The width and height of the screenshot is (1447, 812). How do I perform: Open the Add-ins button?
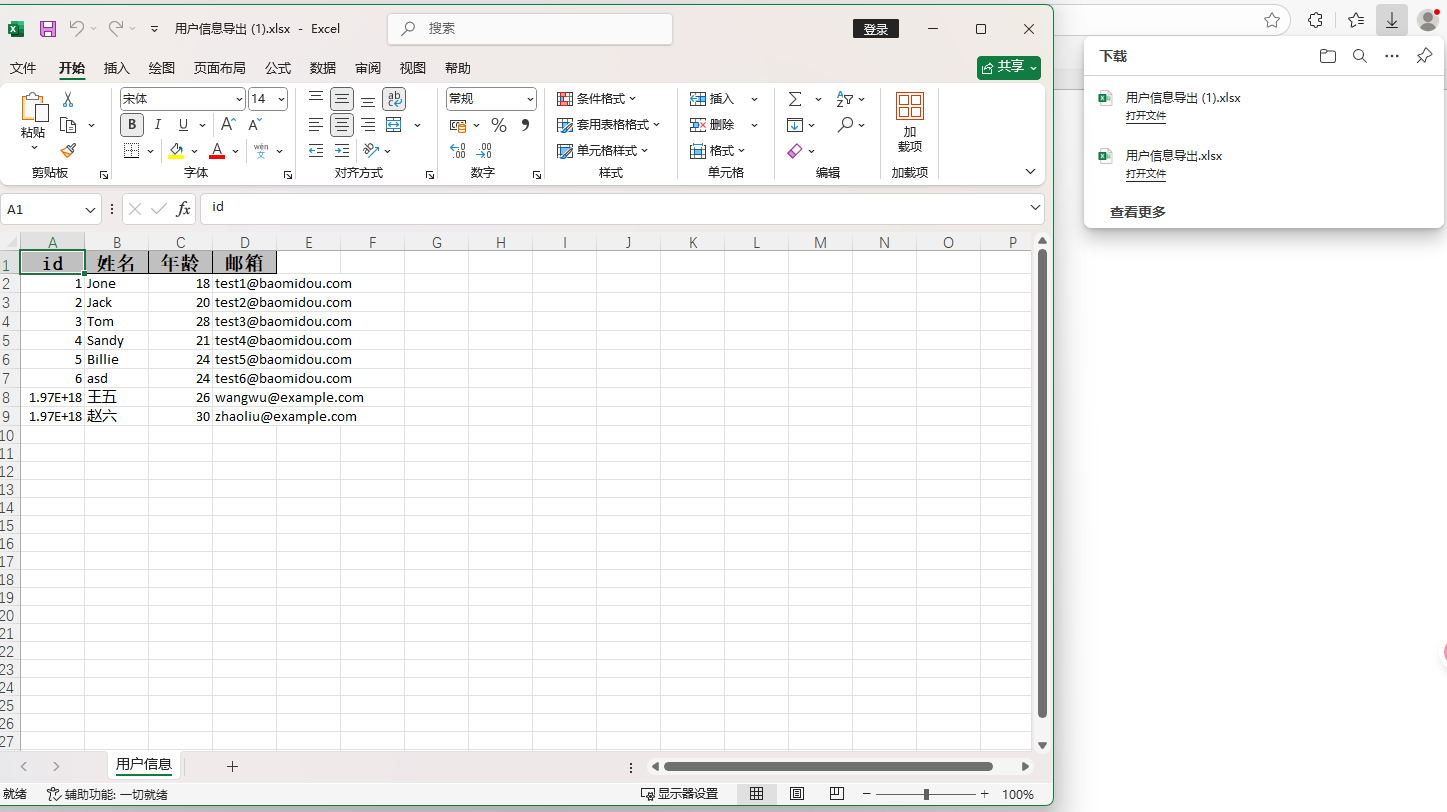click(x=909, y=122)
